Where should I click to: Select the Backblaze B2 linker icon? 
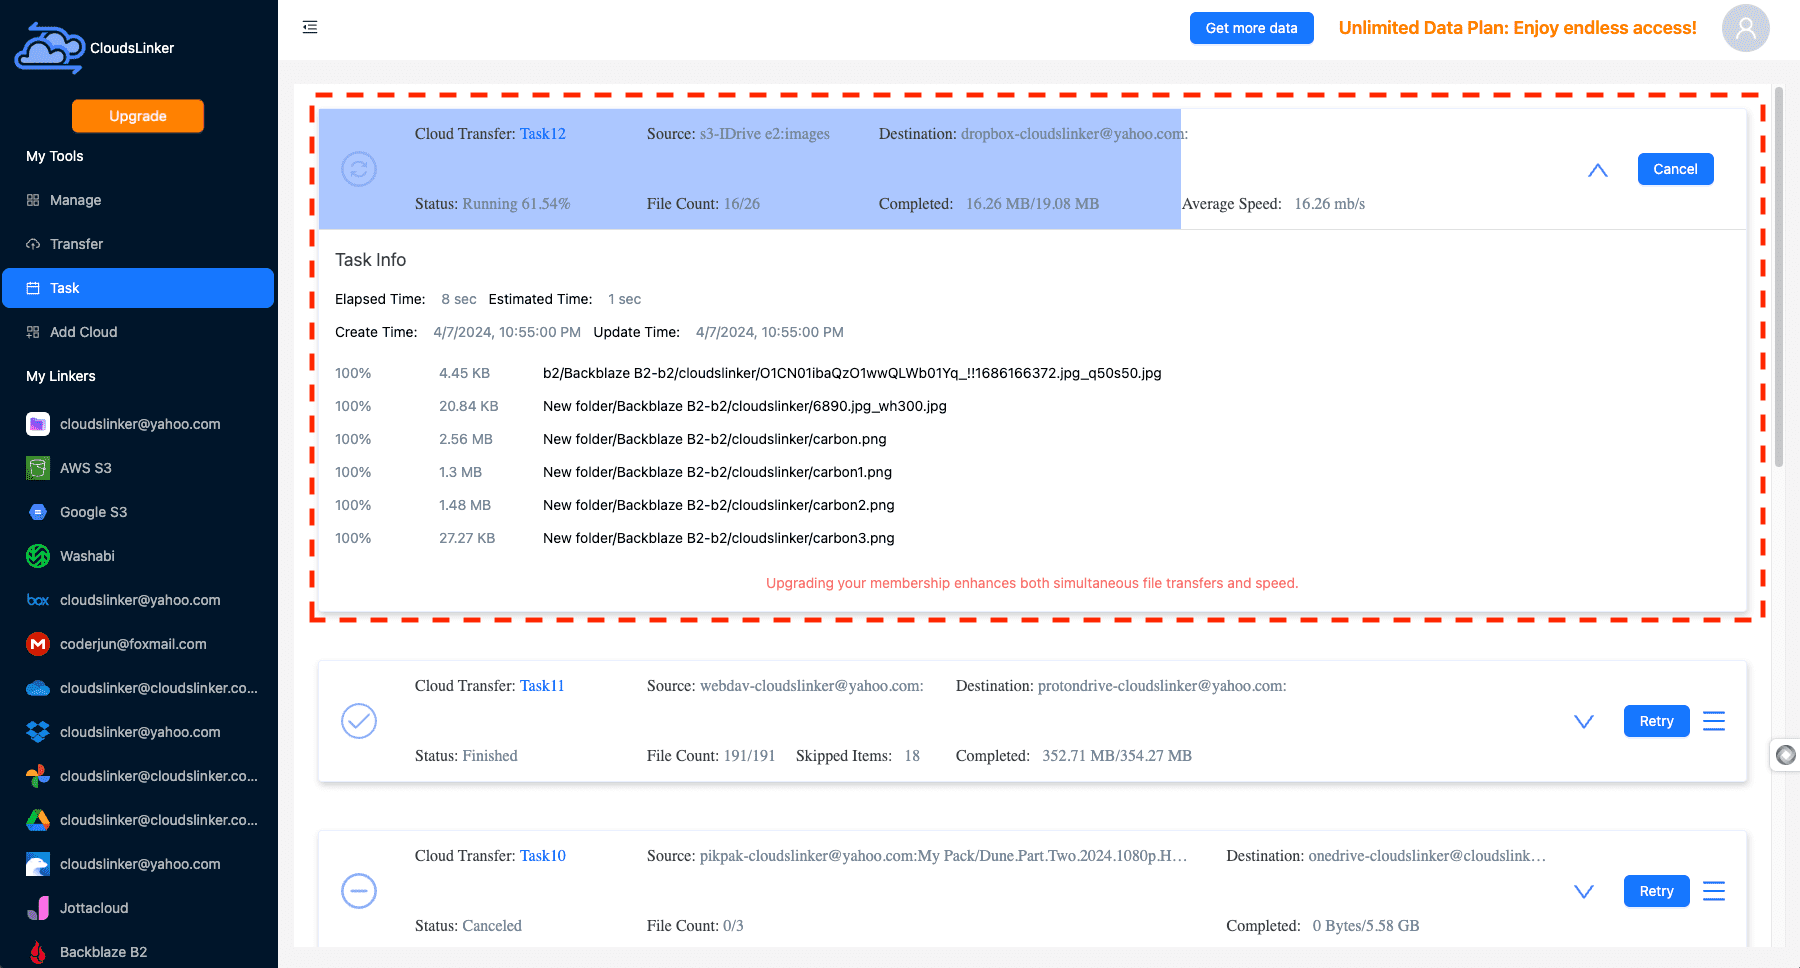[x=38, y=952]
